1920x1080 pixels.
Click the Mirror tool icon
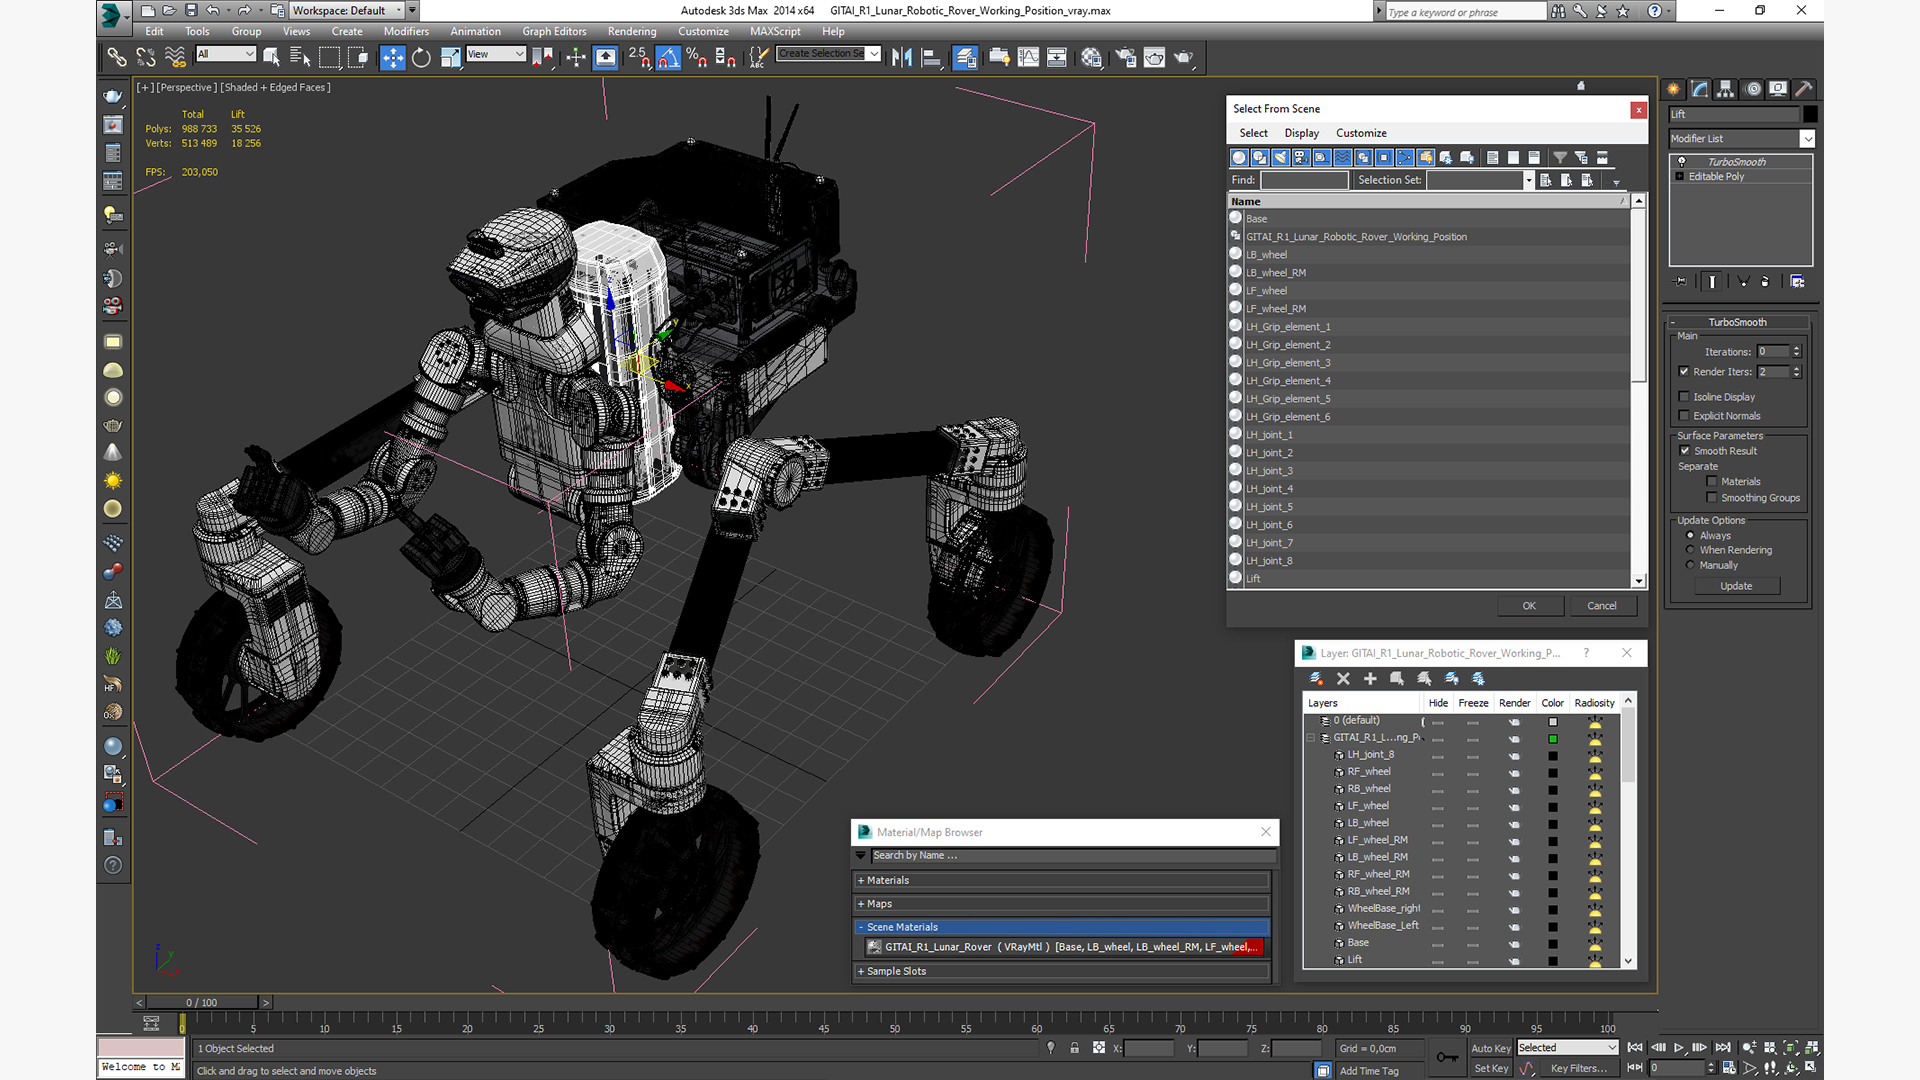902,58
